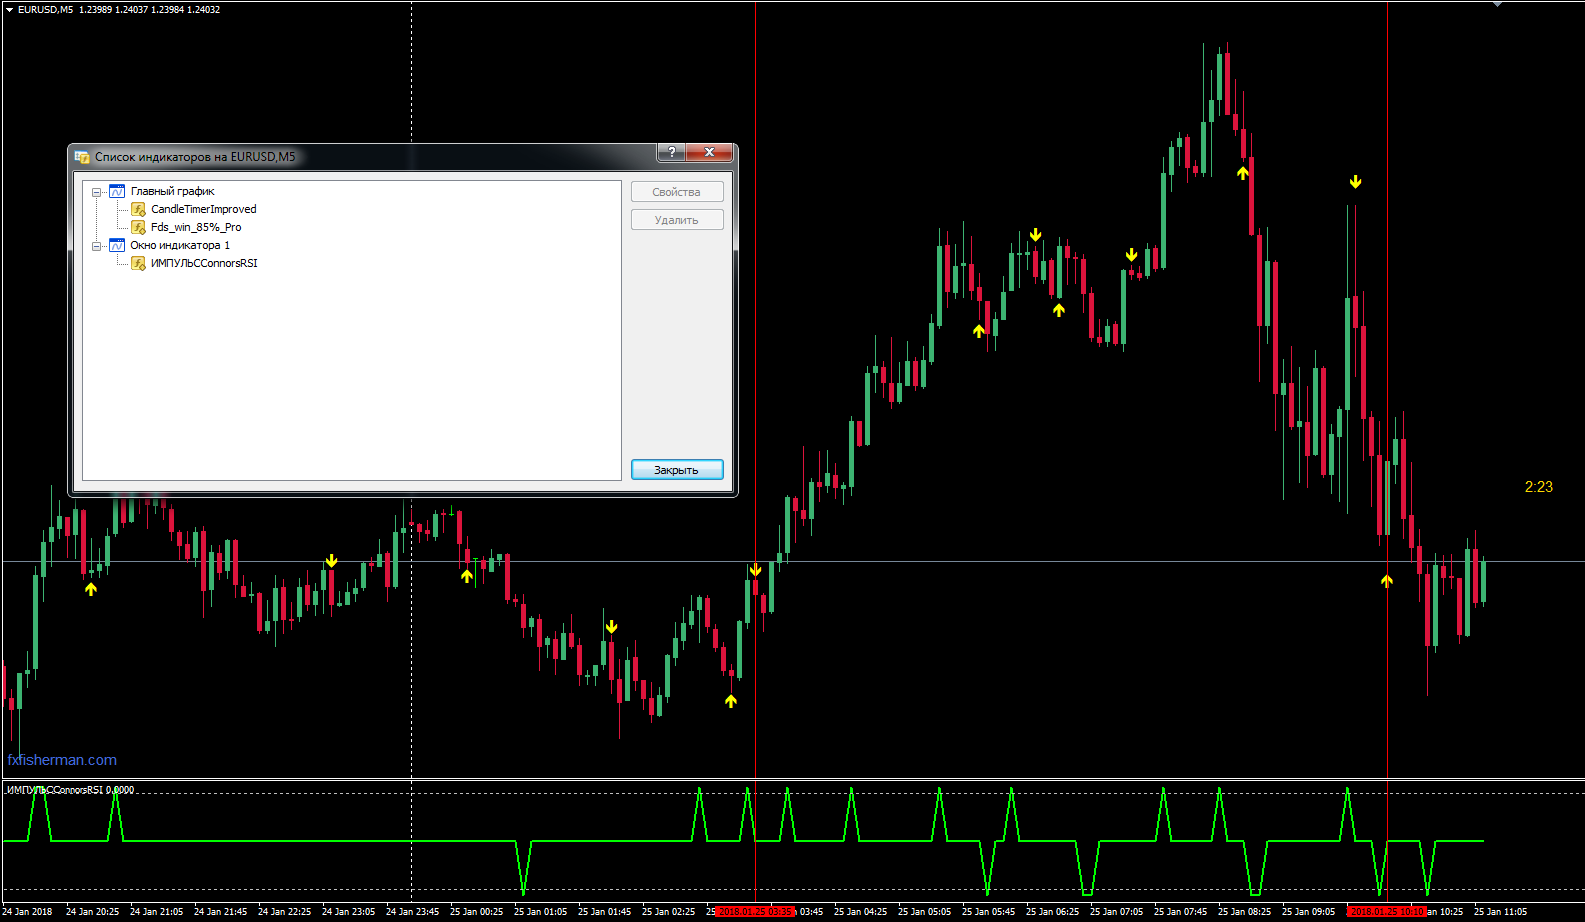Click the Закрыть button
The height and width of the screenshot is (922, 1585).
[677, 470]
